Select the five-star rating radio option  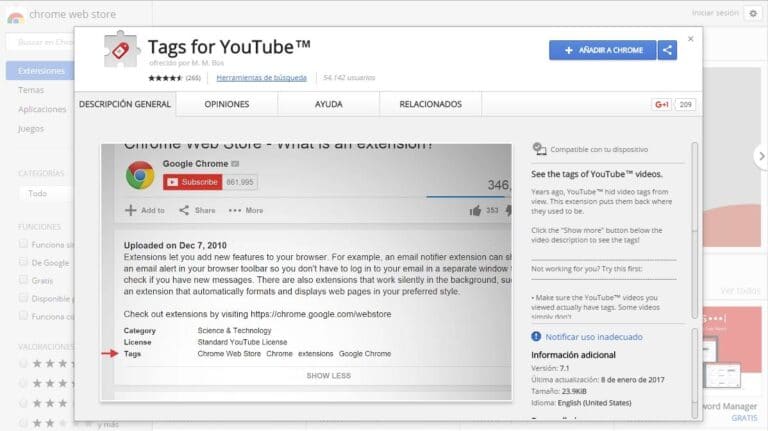24,362
